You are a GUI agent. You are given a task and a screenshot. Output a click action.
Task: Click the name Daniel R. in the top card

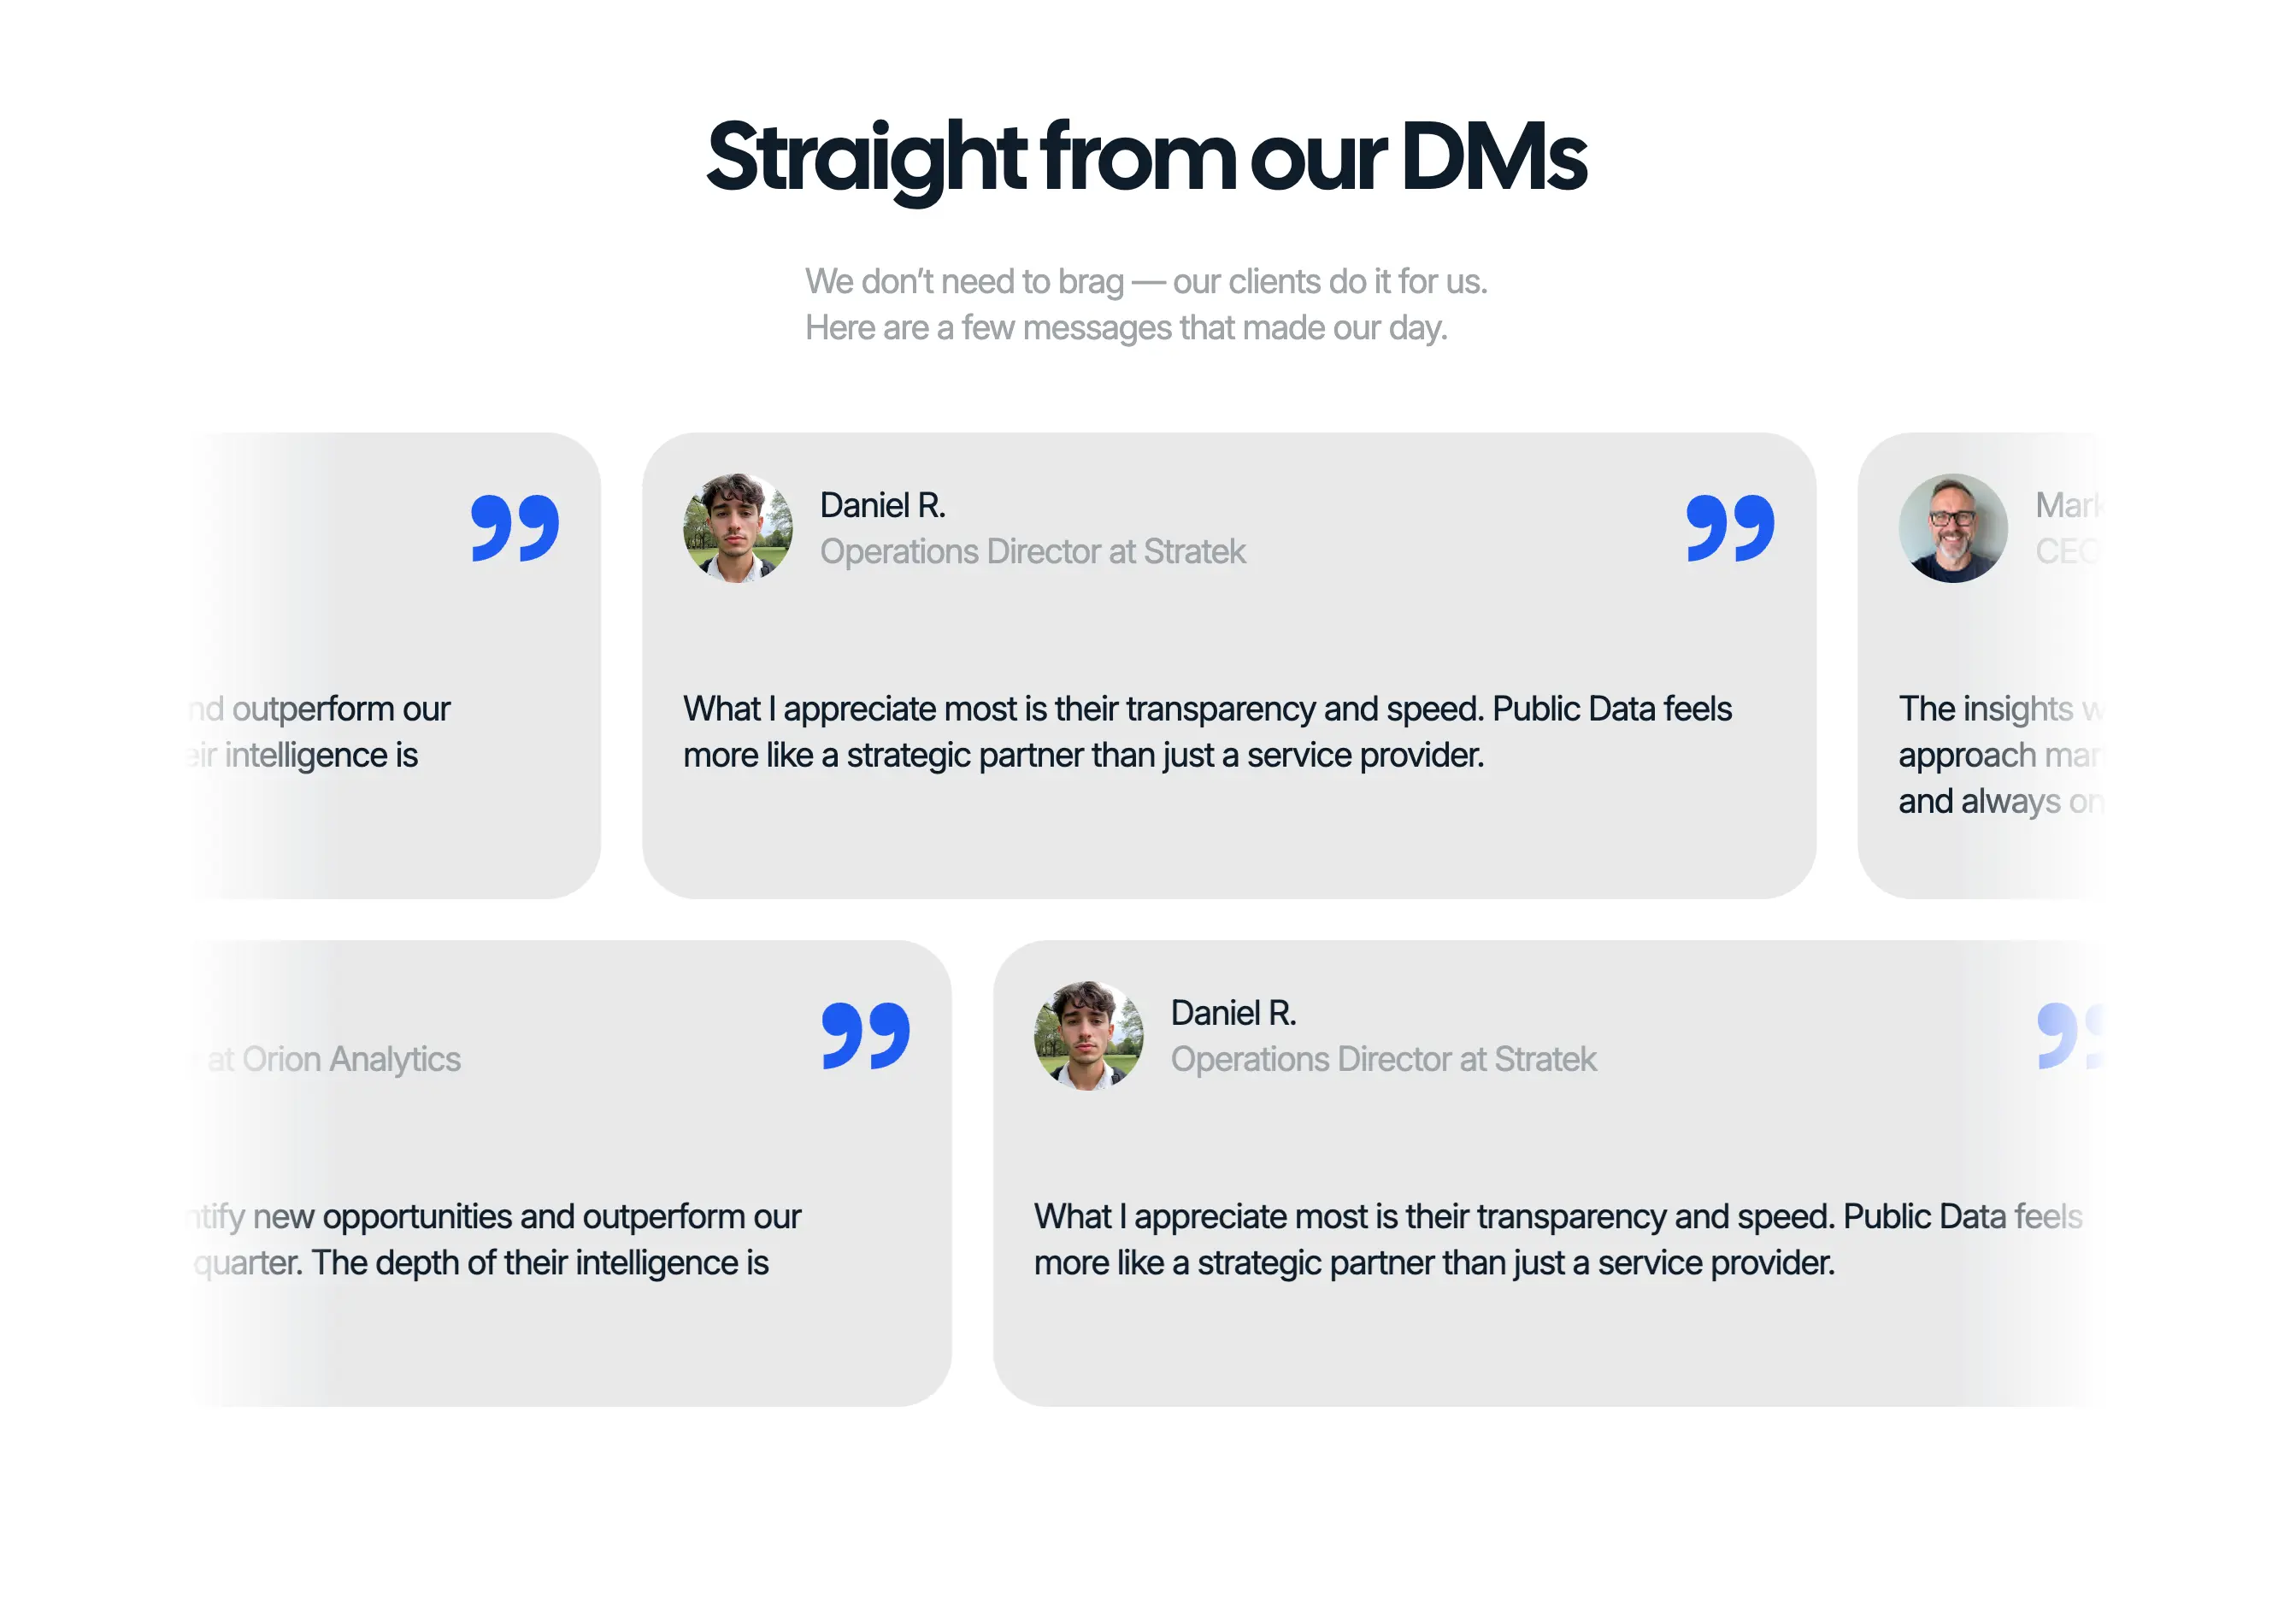point(884,506)
